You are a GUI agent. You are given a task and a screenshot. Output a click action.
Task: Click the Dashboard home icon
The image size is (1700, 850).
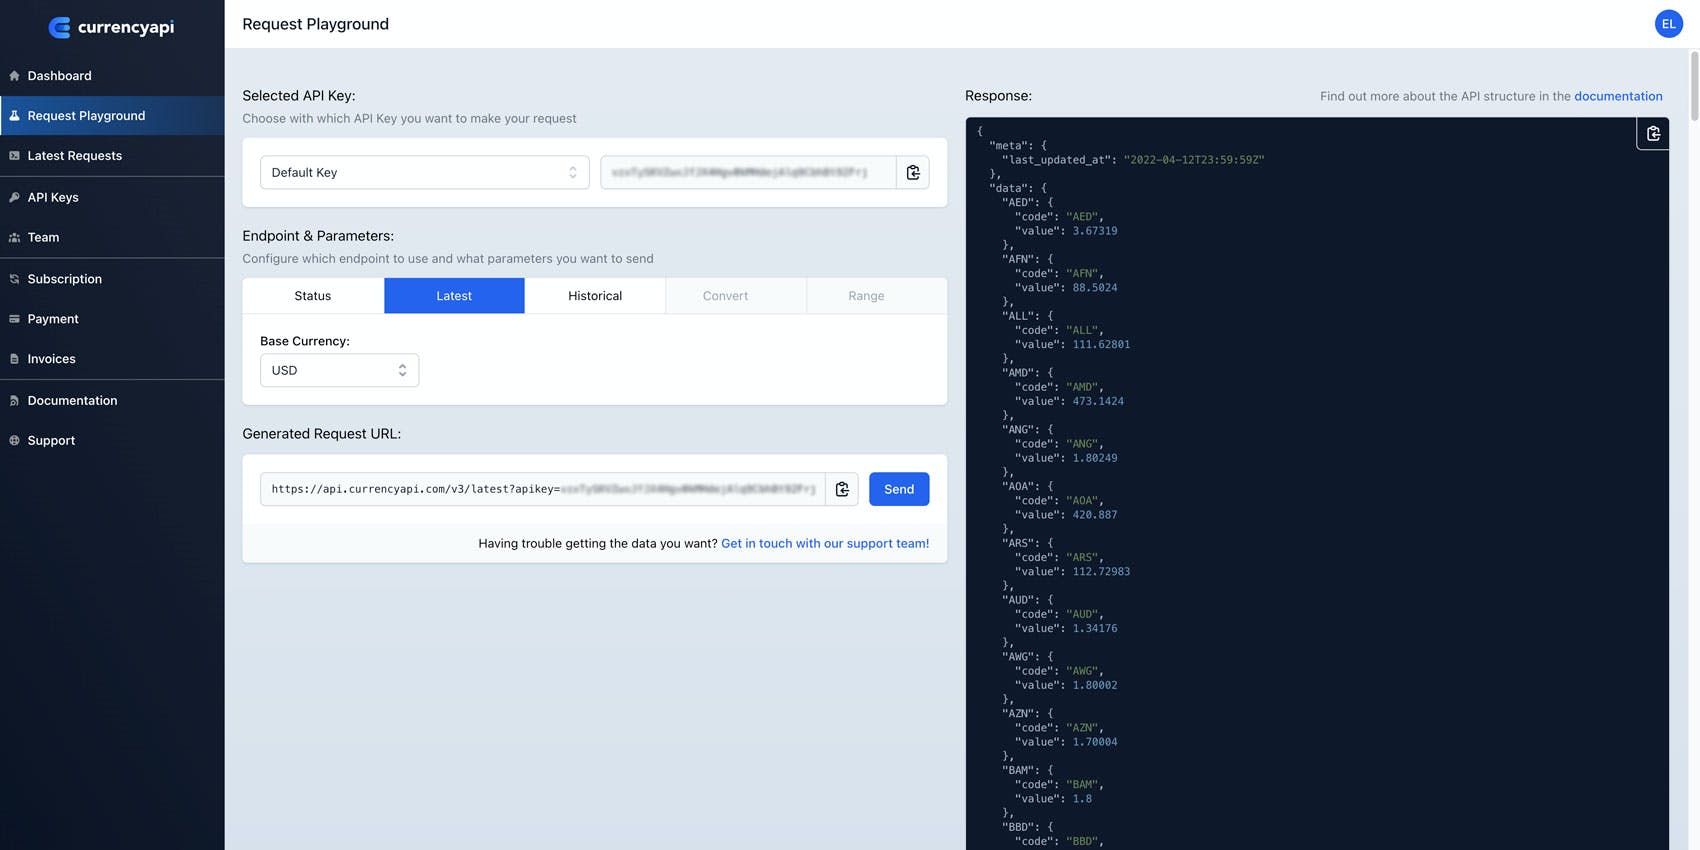(14, 76)
